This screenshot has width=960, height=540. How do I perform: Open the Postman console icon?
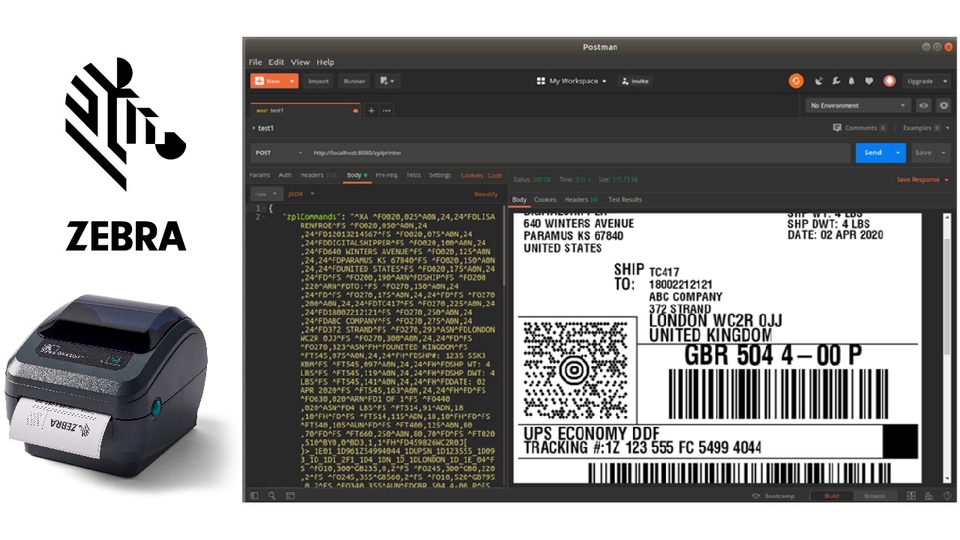pyautogui.click(x=290, y=495)
